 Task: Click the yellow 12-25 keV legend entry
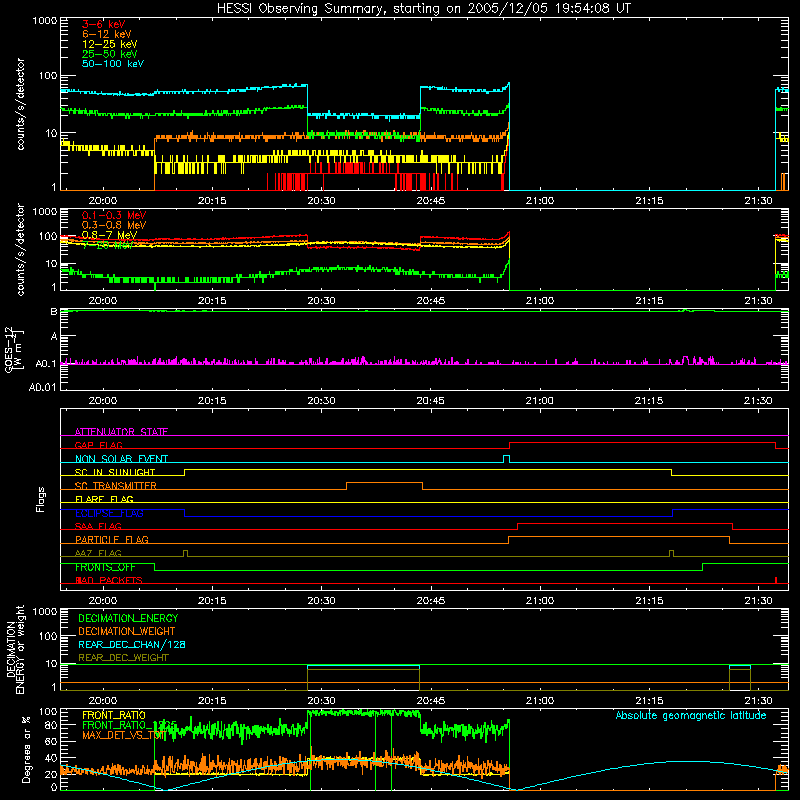point(110,44)
